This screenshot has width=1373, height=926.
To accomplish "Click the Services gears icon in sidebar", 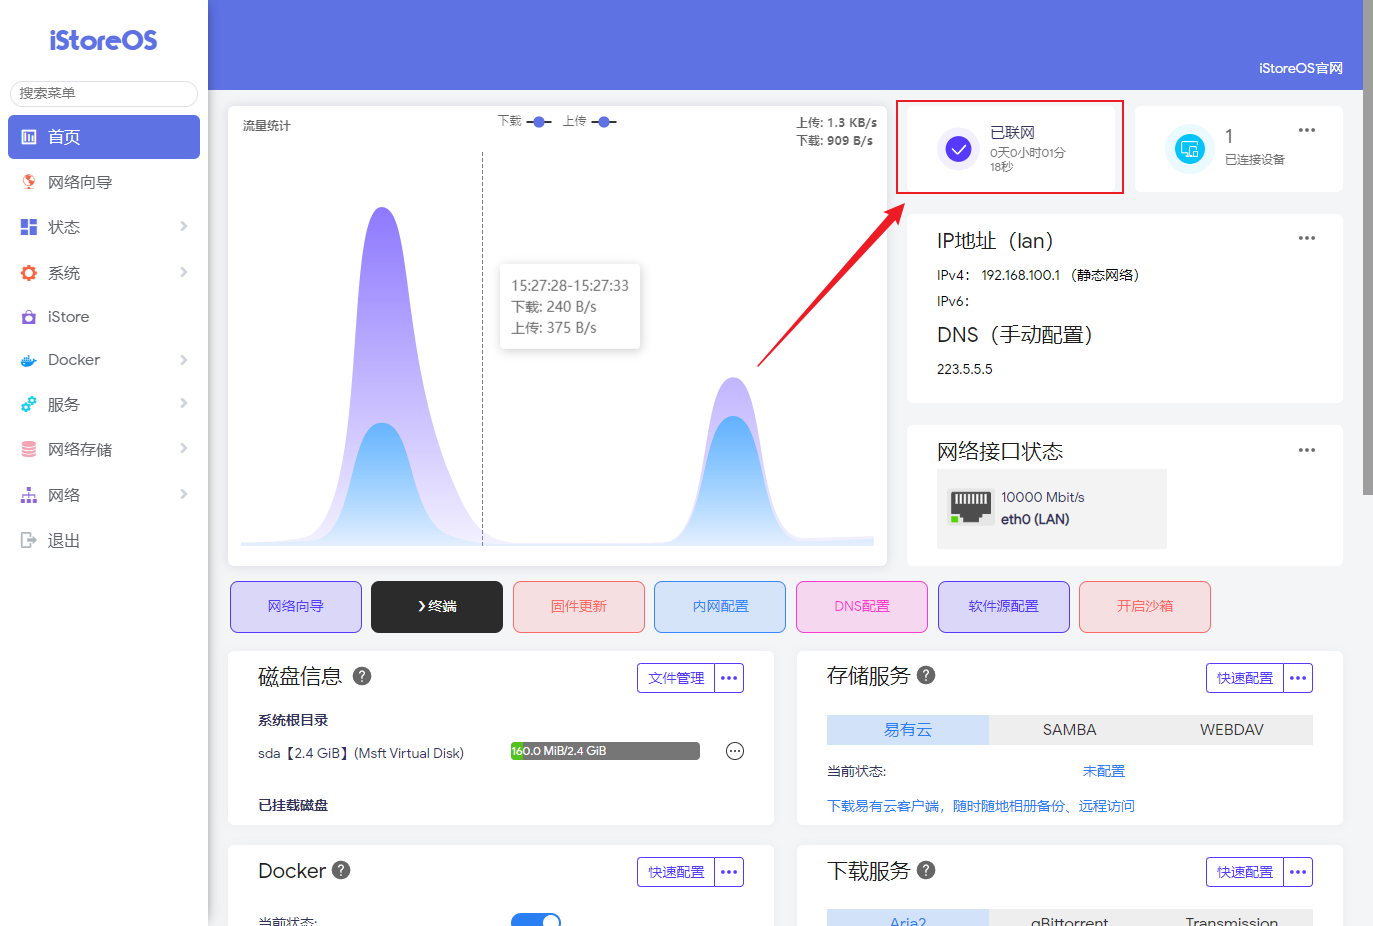I will coord(29,404).
